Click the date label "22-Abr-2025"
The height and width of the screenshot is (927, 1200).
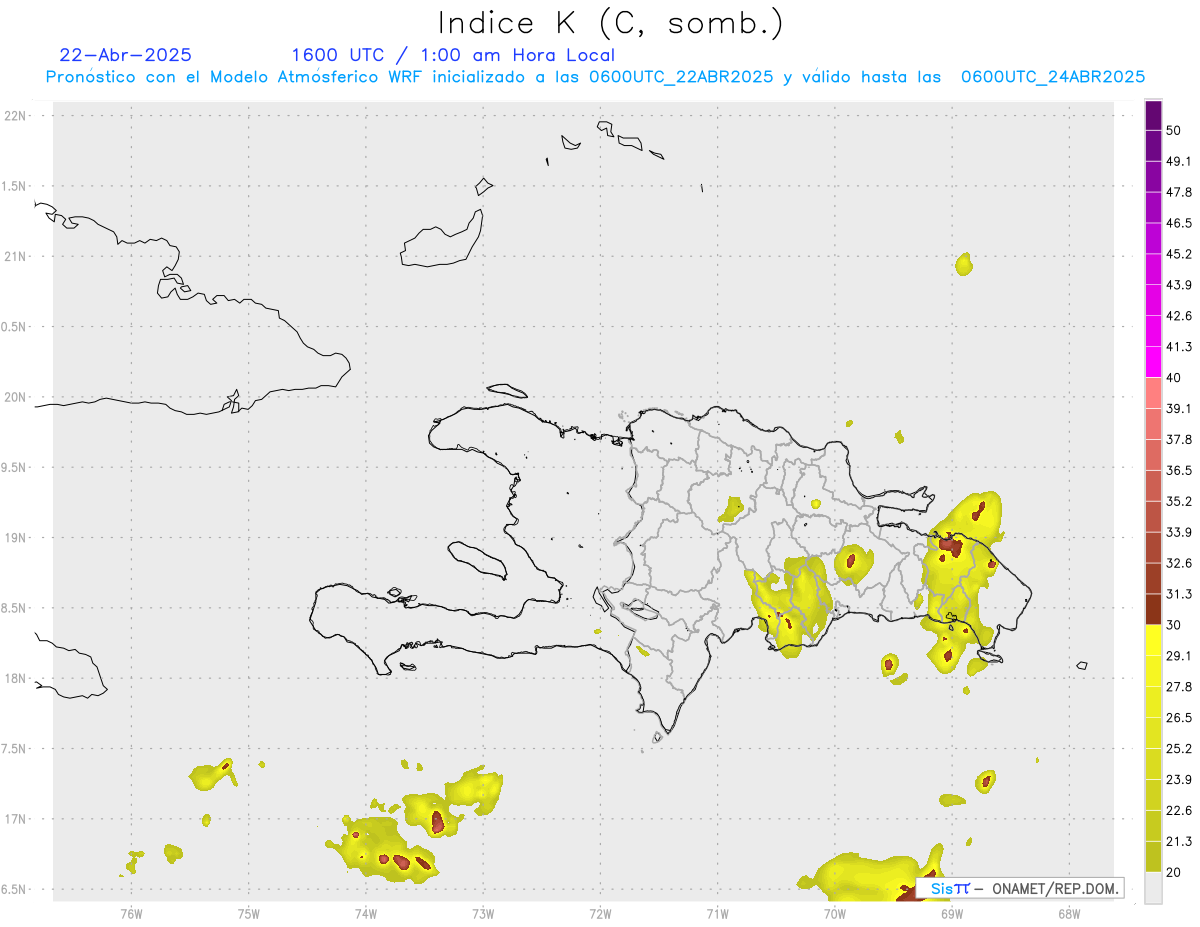[x=126, y=55]
